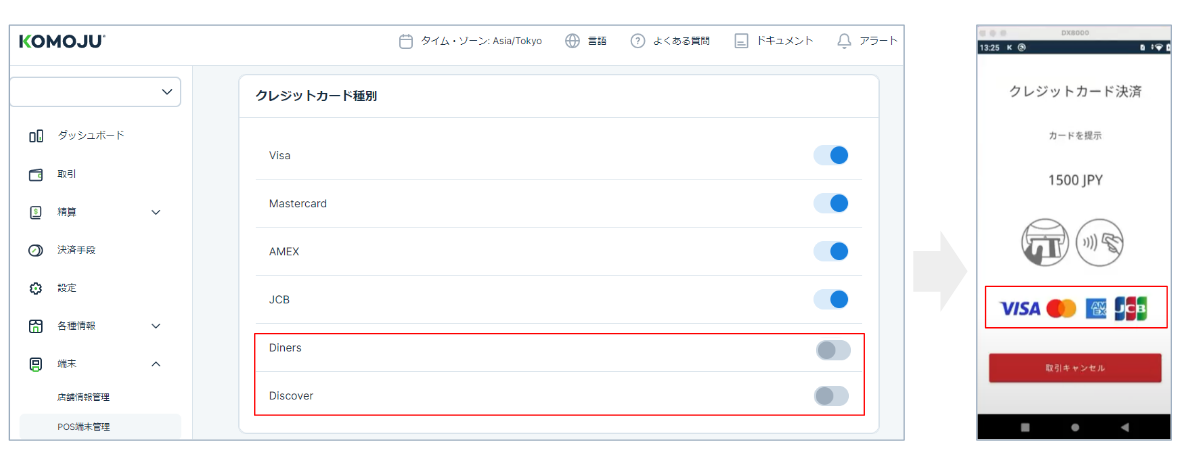Click the gear icon beside 設定
Screen dimensions: 1191x454
click(x=36, y=288)
